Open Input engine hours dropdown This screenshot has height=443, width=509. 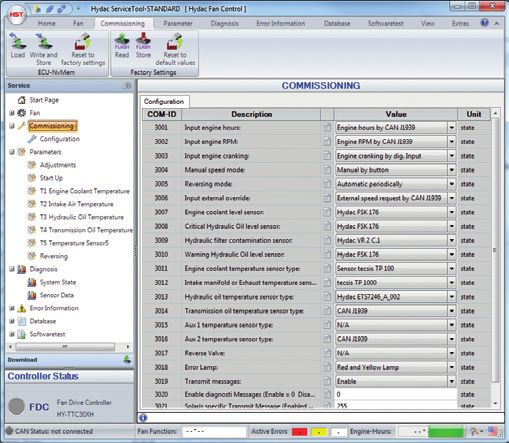click(452, 127)
